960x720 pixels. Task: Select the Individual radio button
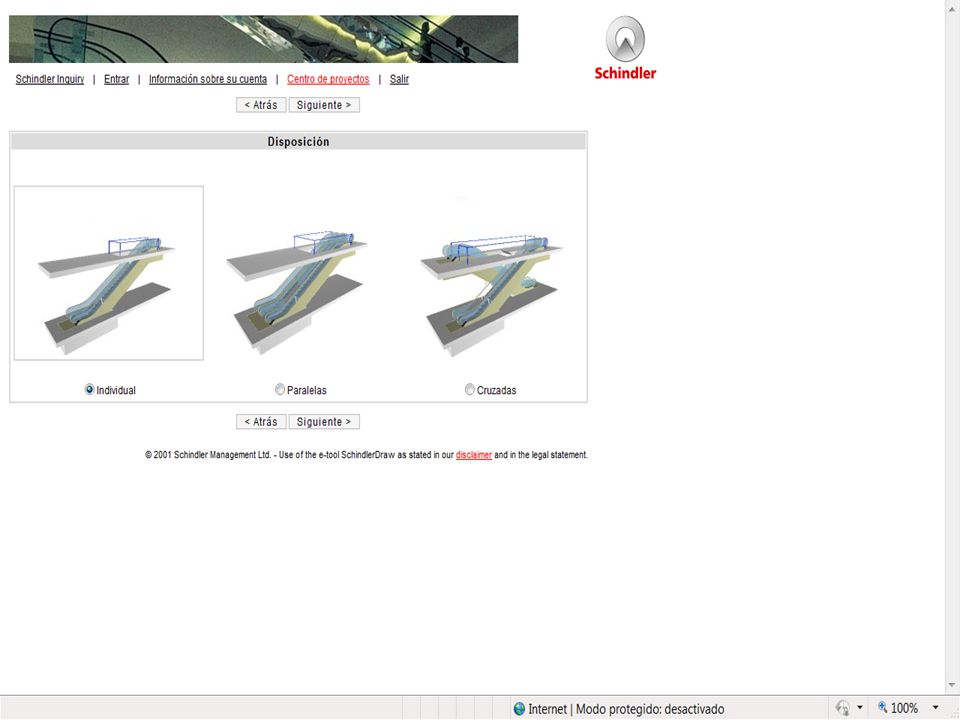tap(89, 389)
